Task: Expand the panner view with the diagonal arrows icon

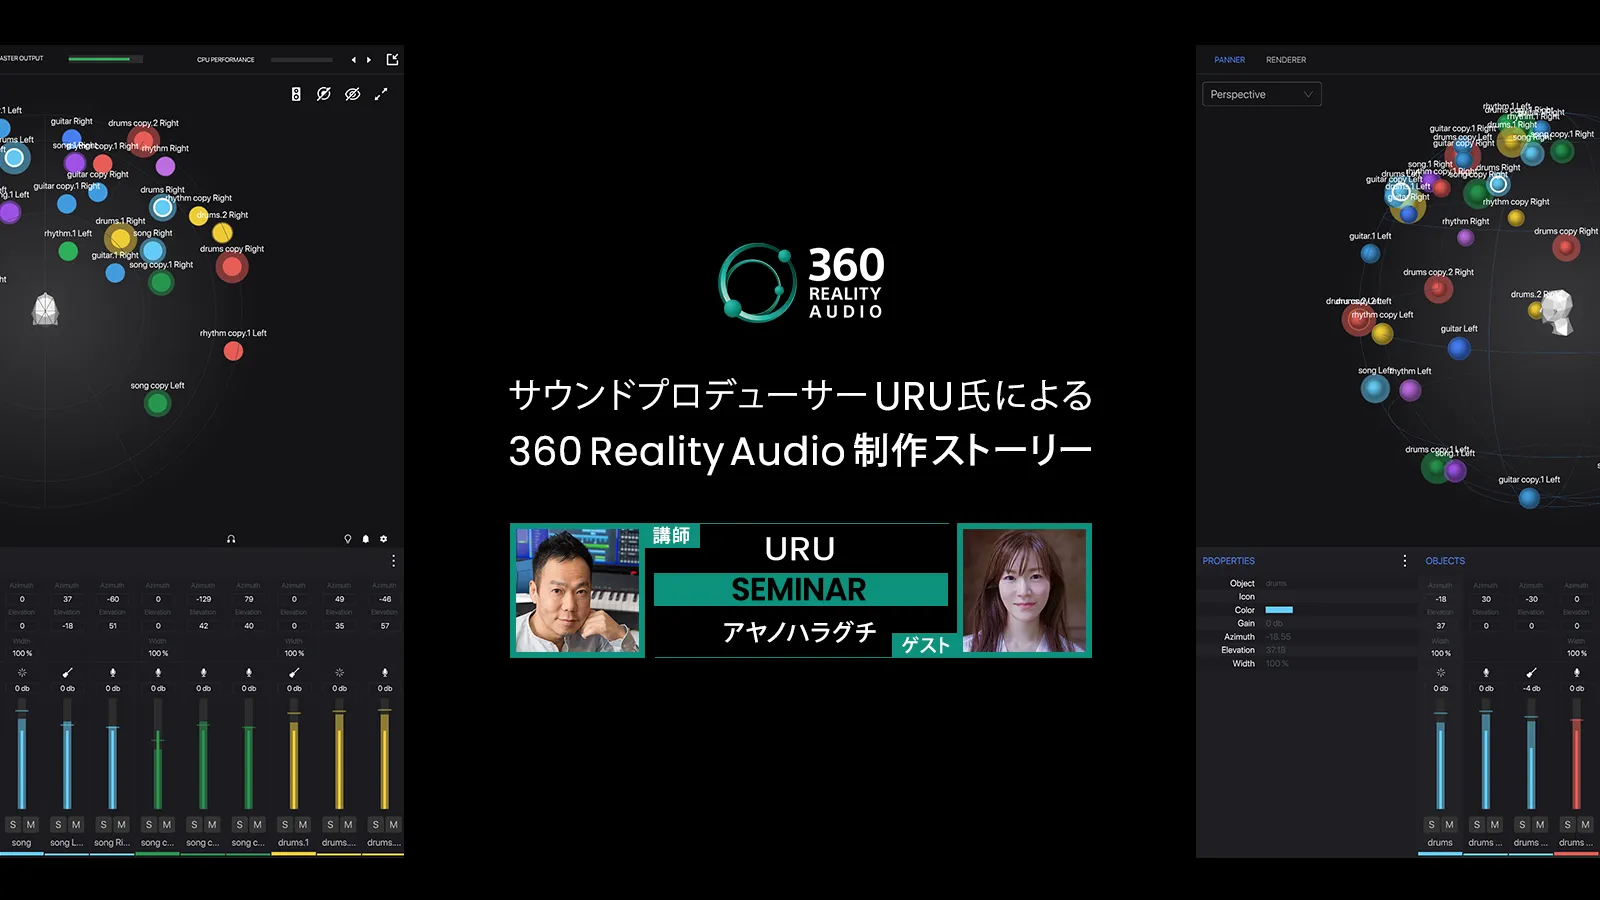Action: [x=381, y=94]
